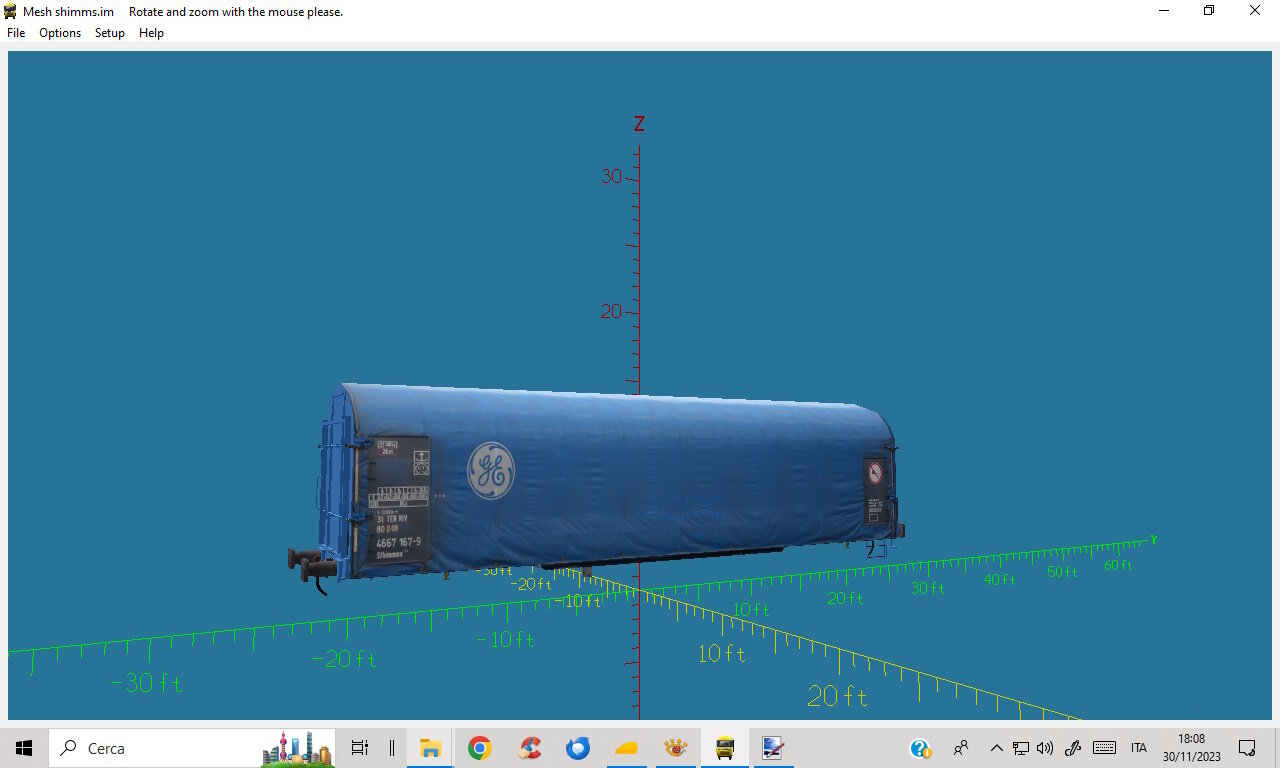Open the Setup menu

[x=110, y=33]
